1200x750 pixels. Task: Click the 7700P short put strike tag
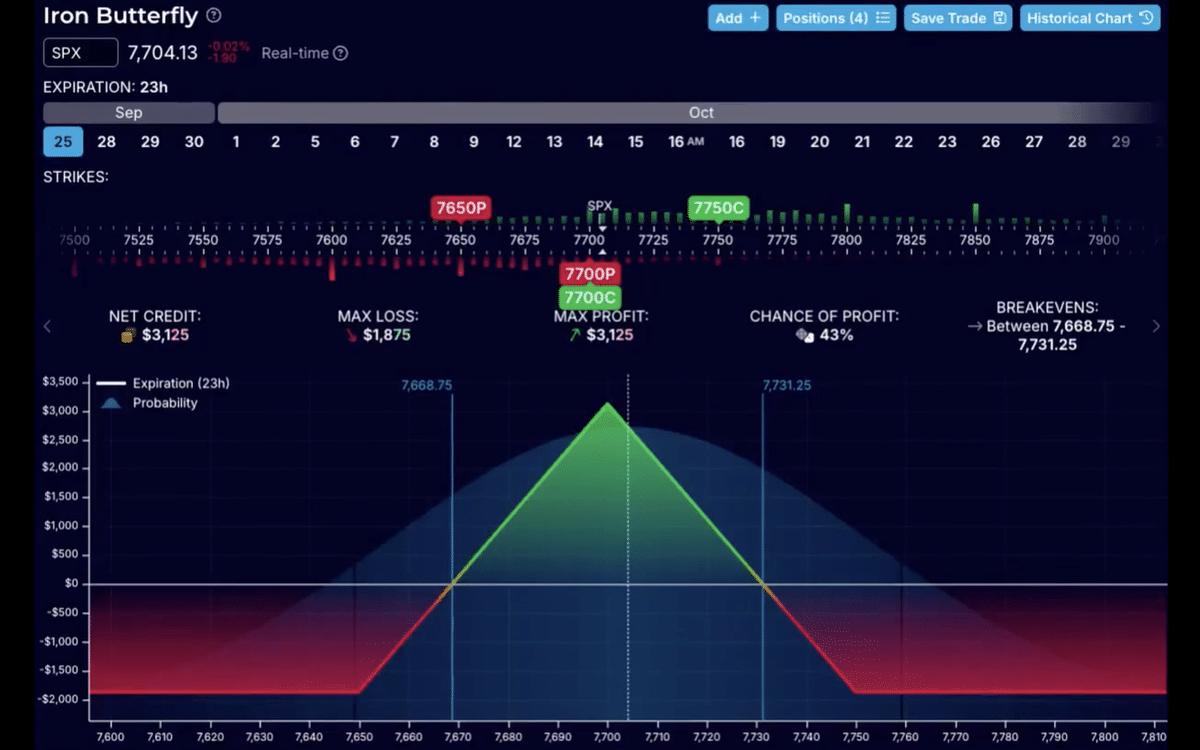coord(590,274)
